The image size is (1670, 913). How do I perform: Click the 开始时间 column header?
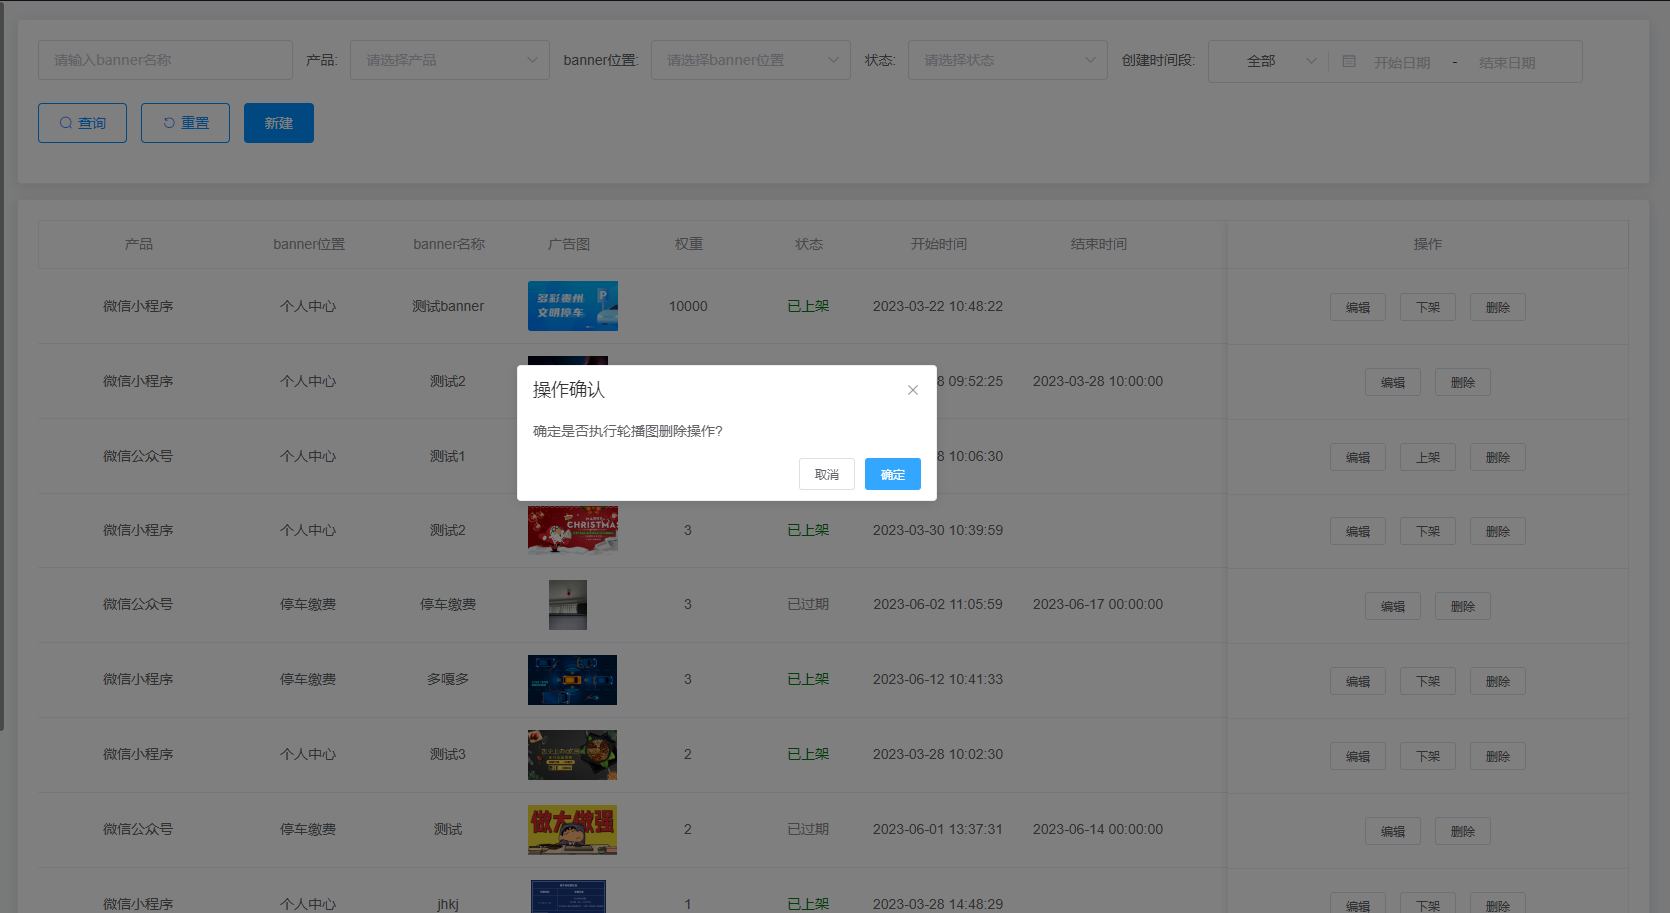tap(938, 244)
